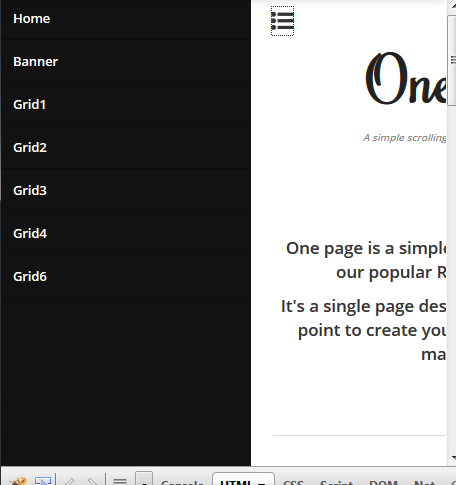Click the Firebug forward arrow icon

click(x=92, y=481)
